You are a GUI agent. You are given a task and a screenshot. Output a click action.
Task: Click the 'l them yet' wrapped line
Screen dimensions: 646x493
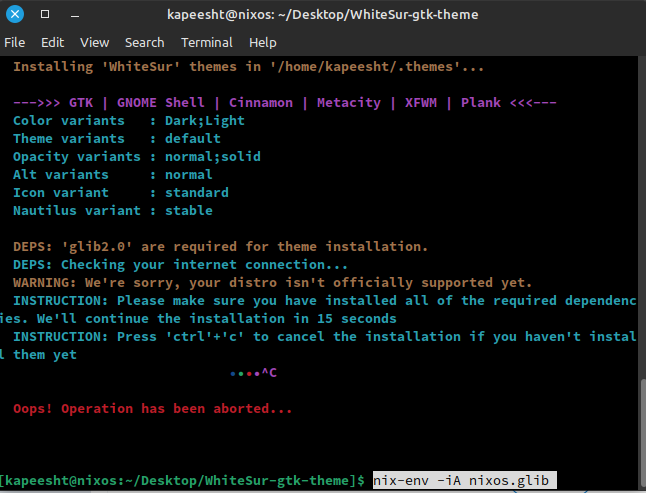(38, 355)
